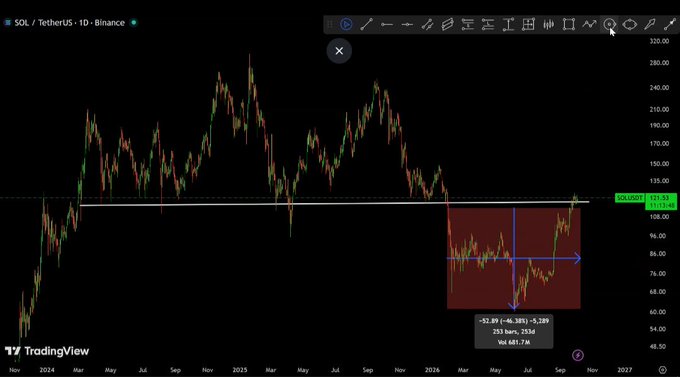Open time axis settings gear icon
680x377 pixels.
coord(662,370)
